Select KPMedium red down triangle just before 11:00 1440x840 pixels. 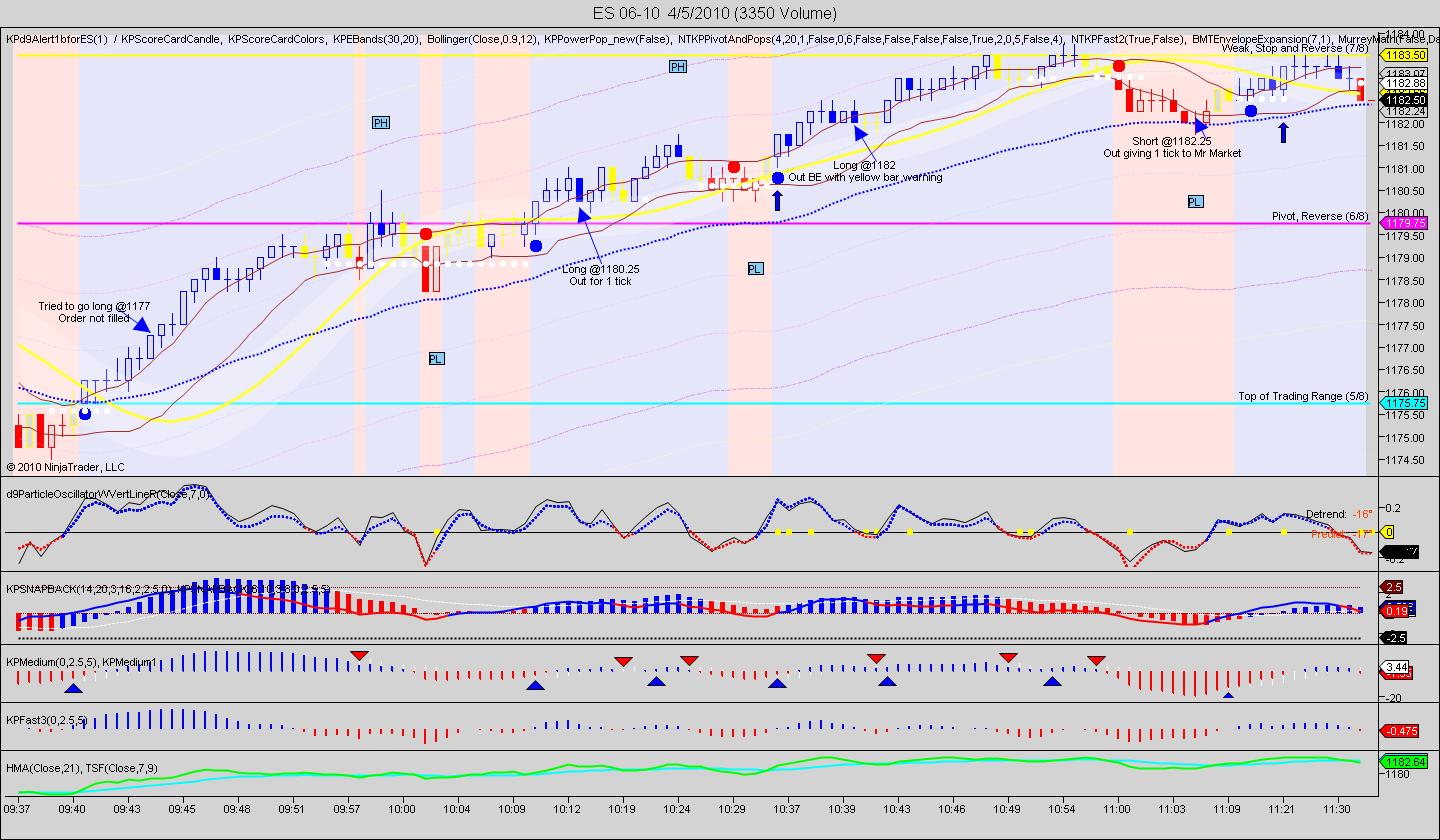[x=1097, y=660]
